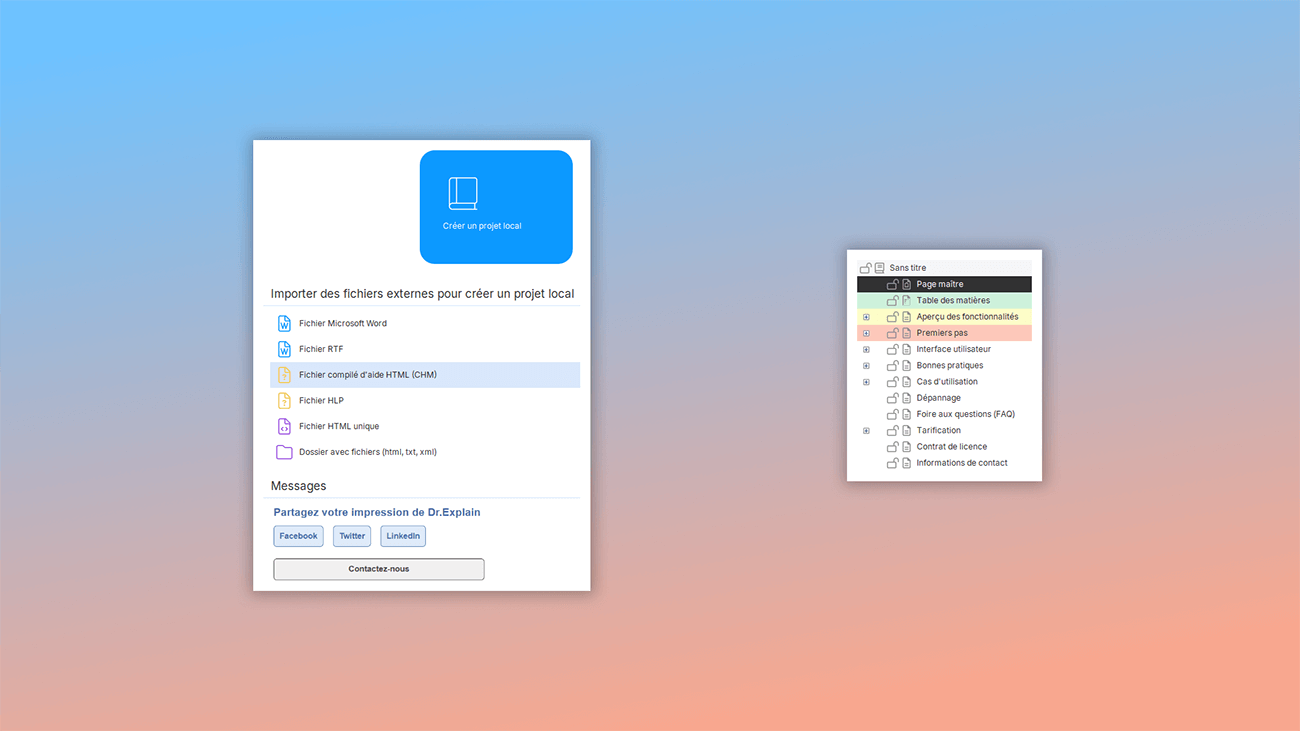The height and width of the screenshot is (731, 1300).
Task: Click the CHM compiled help file icon
Action: pyautogui.click(x=284, y=375)
